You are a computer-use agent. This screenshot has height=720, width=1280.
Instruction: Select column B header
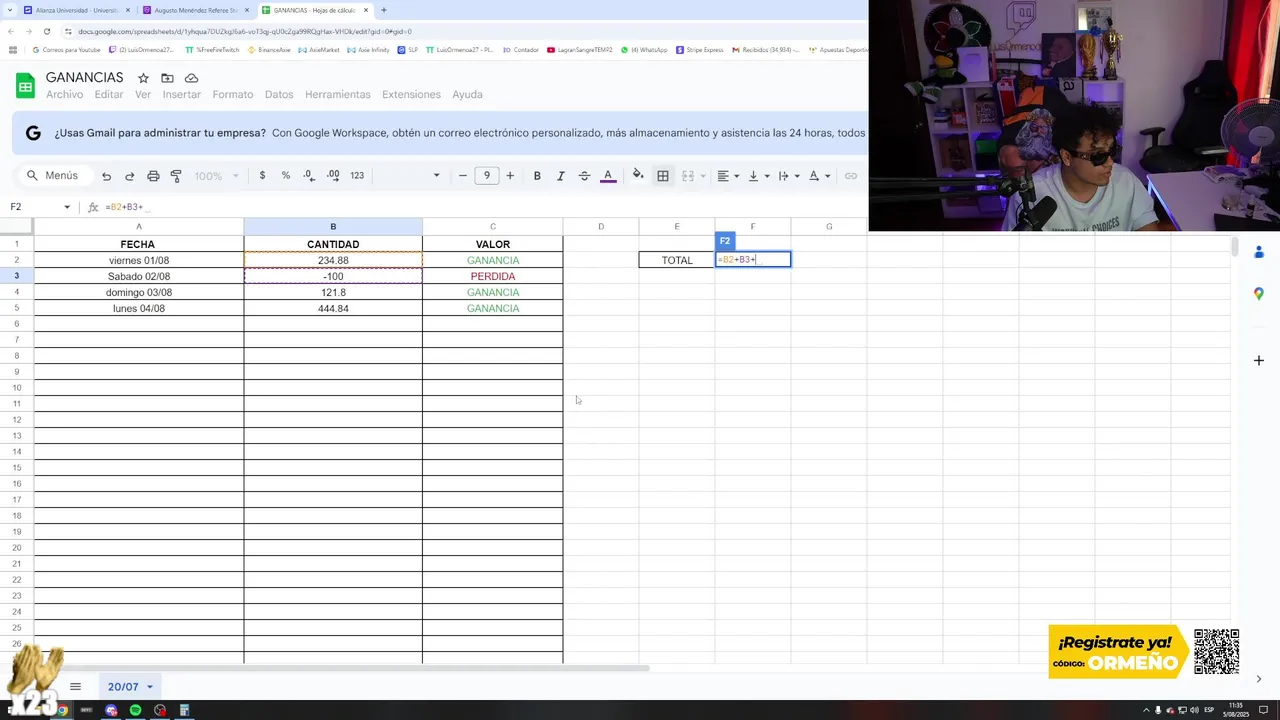point(333,227)
